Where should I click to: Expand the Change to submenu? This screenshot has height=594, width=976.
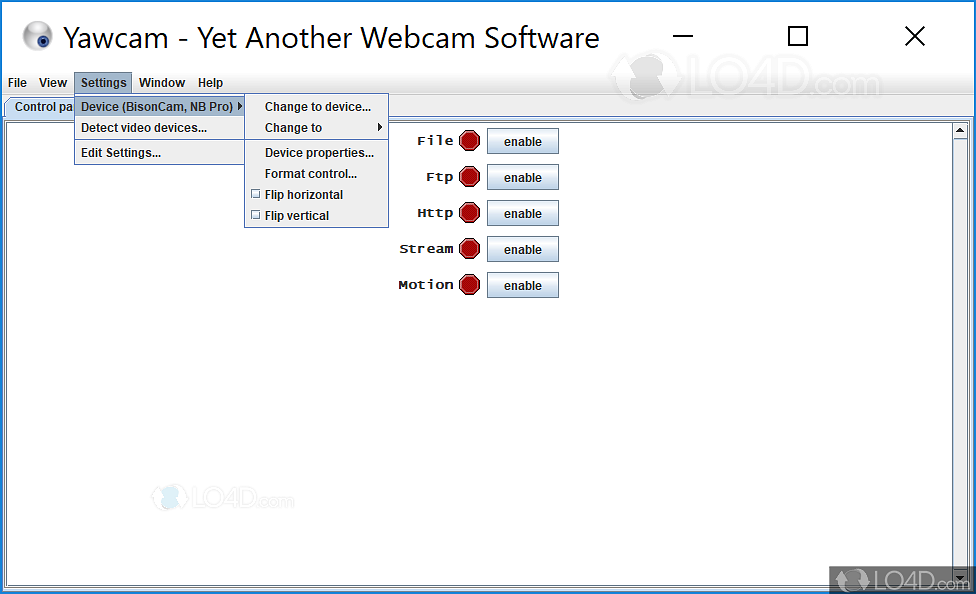(x=316, y=128)
